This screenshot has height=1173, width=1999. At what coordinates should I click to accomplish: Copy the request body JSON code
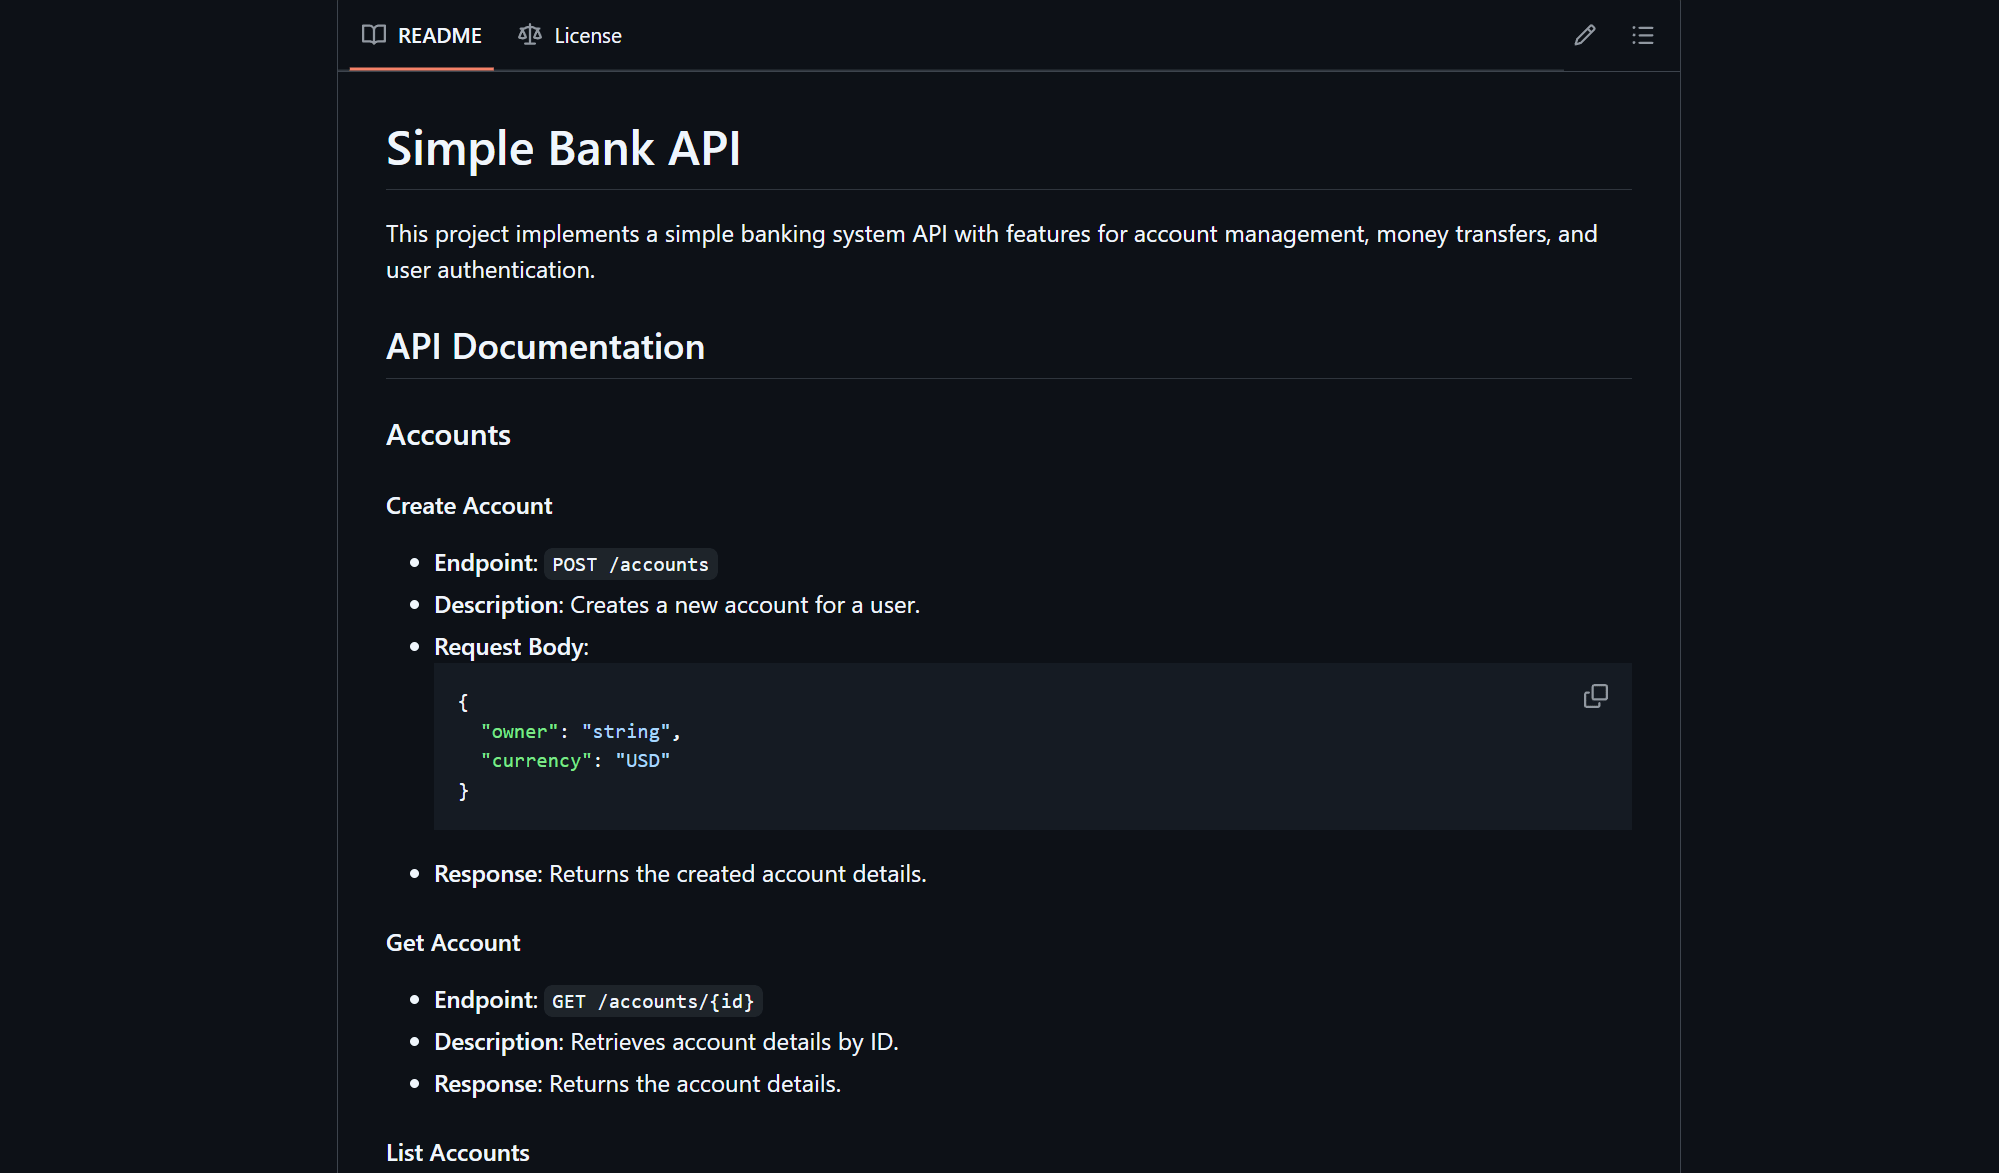[1595, 696]
